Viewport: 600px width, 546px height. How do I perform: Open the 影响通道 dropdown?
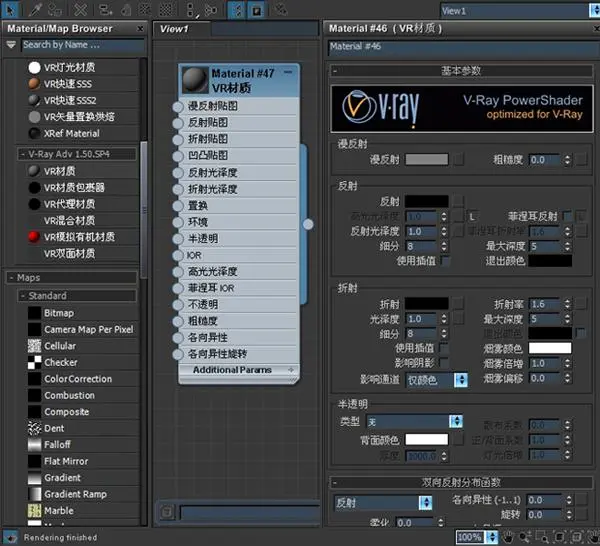[436, 380]
